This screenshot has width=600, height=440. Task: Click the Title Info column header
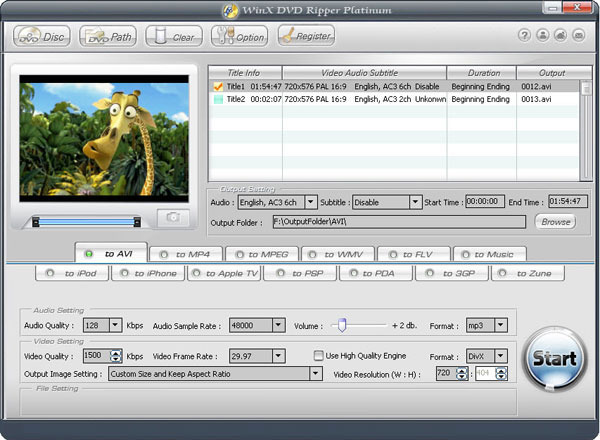245,73
